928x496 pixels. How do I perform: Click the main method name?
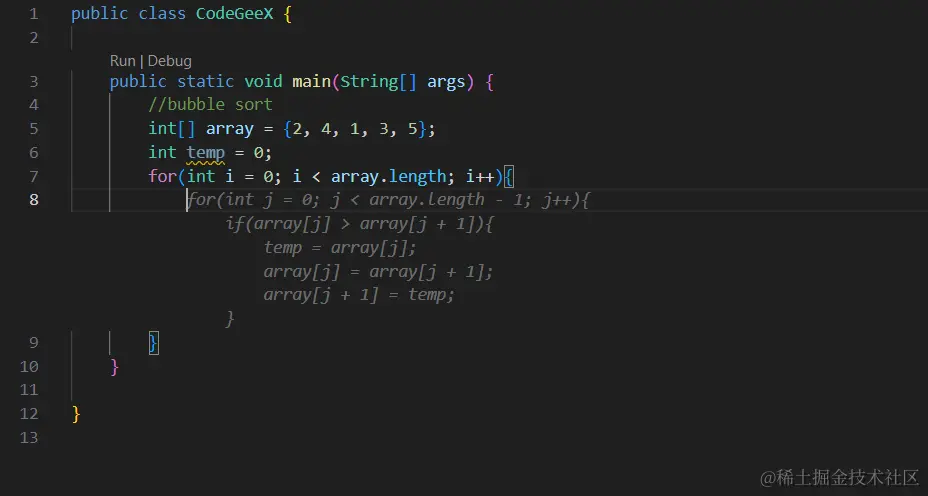(311, 81)
